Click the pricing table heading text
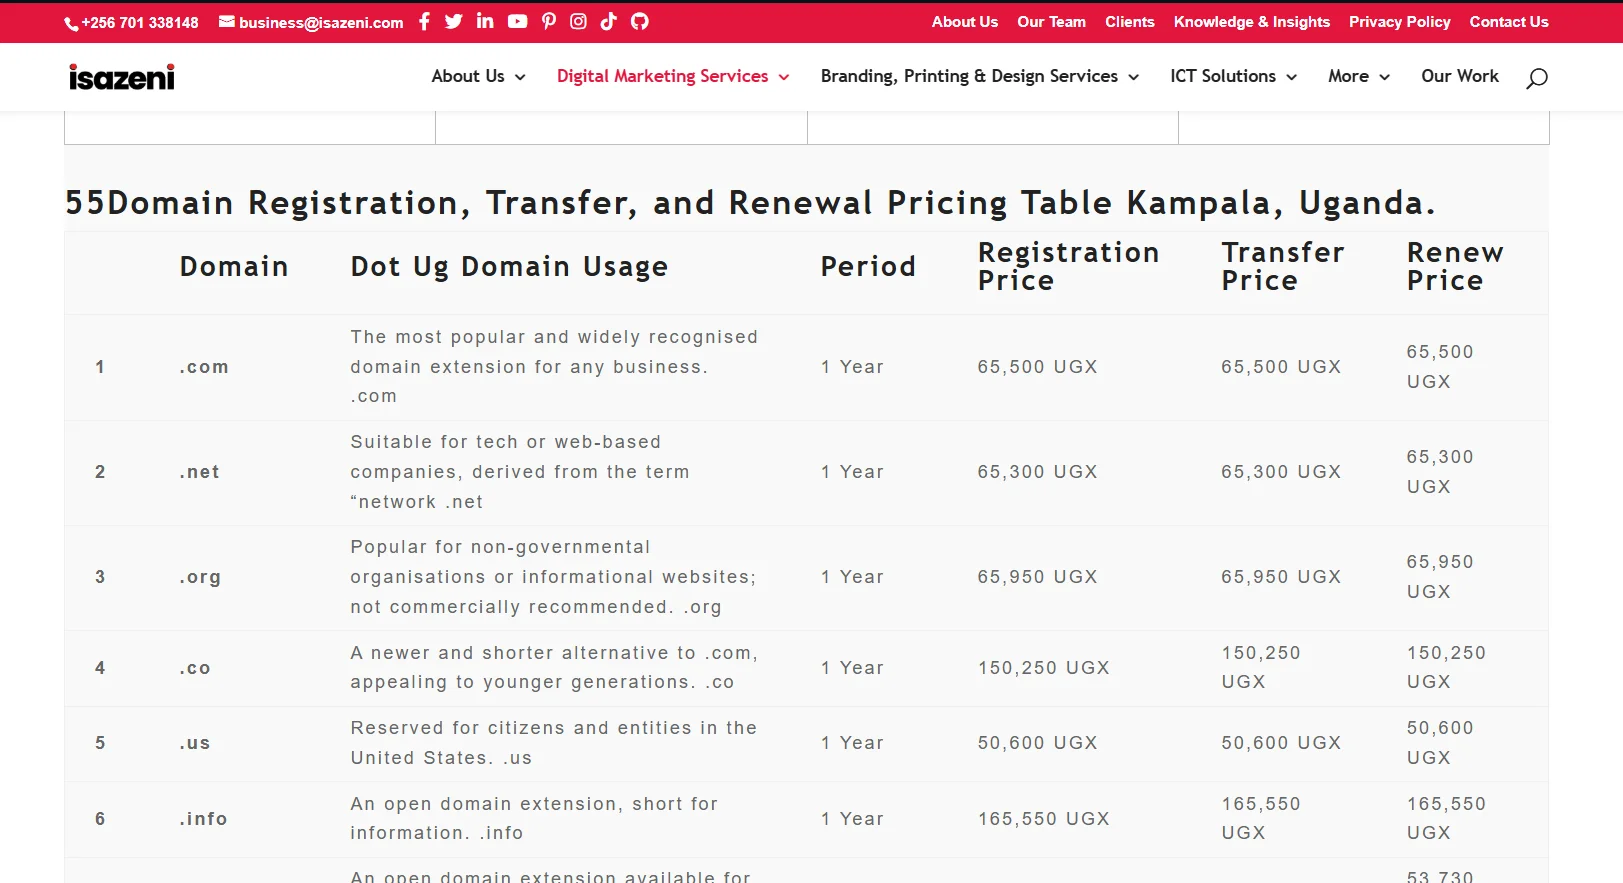 [750, 203]
